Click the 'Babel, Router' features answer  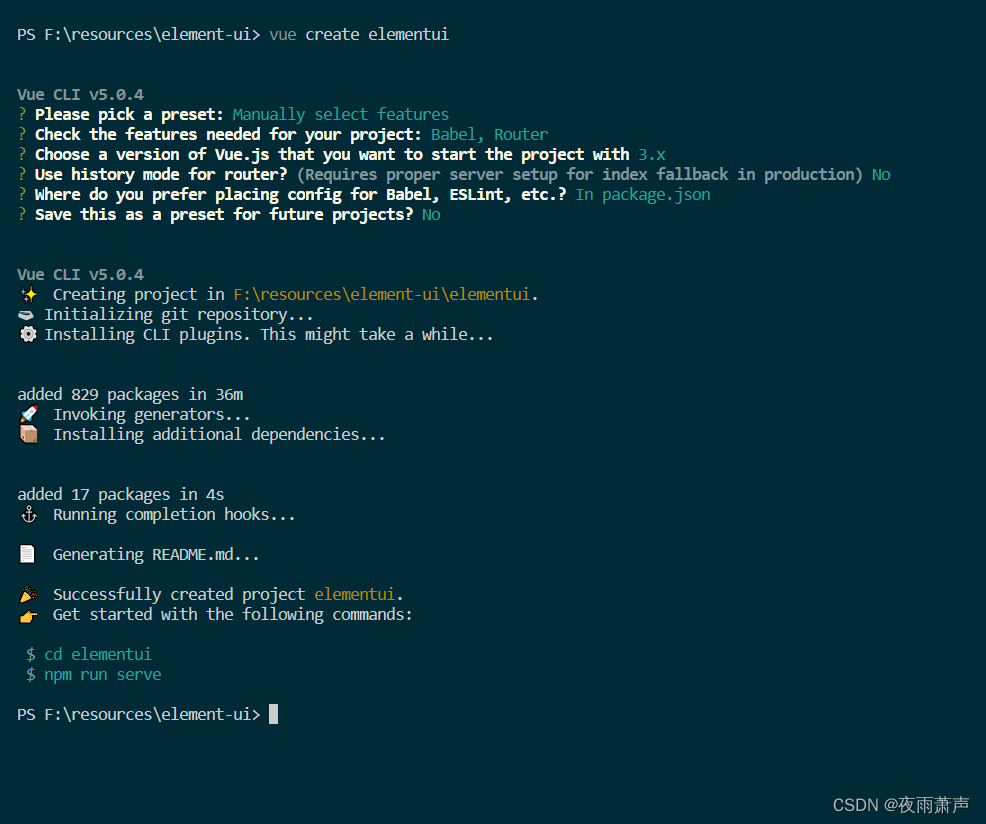(x=489, y=135)
